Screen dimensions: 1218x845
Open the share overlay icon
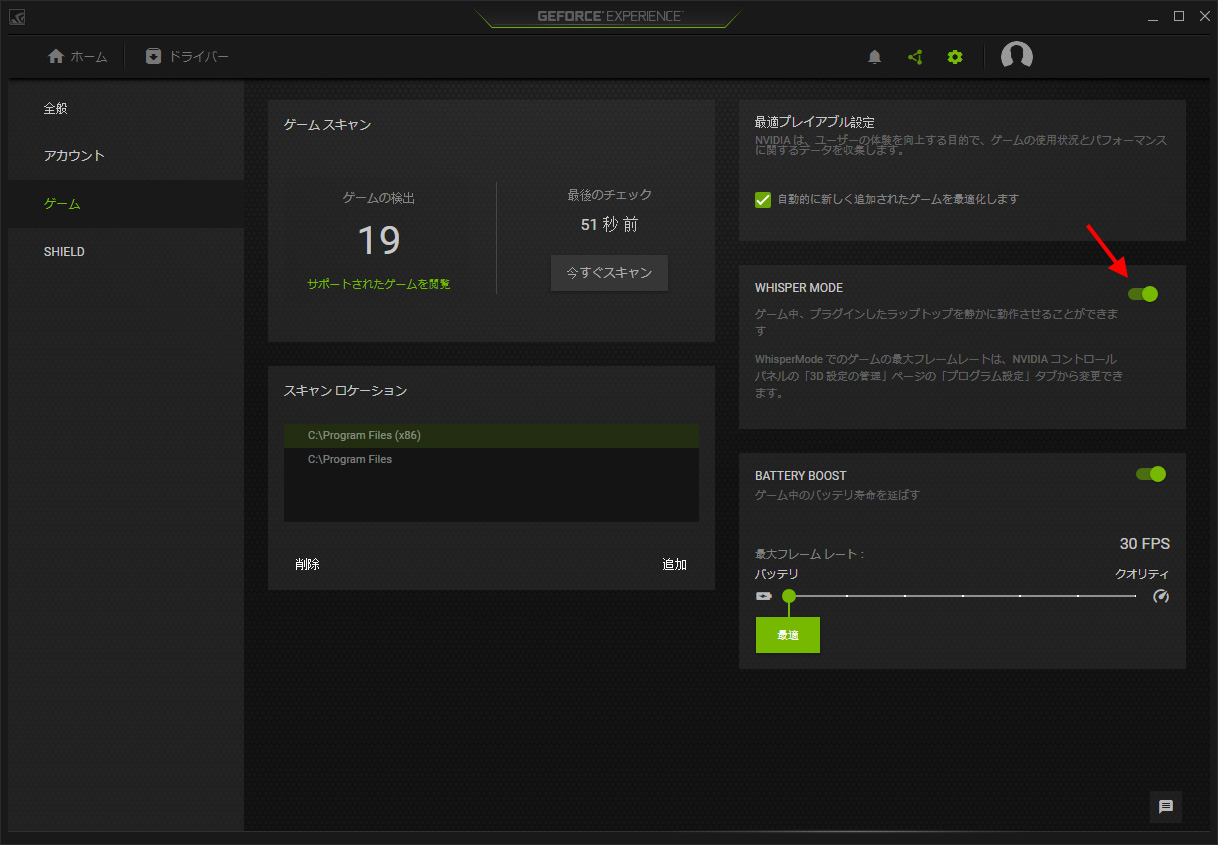(915, 57)
